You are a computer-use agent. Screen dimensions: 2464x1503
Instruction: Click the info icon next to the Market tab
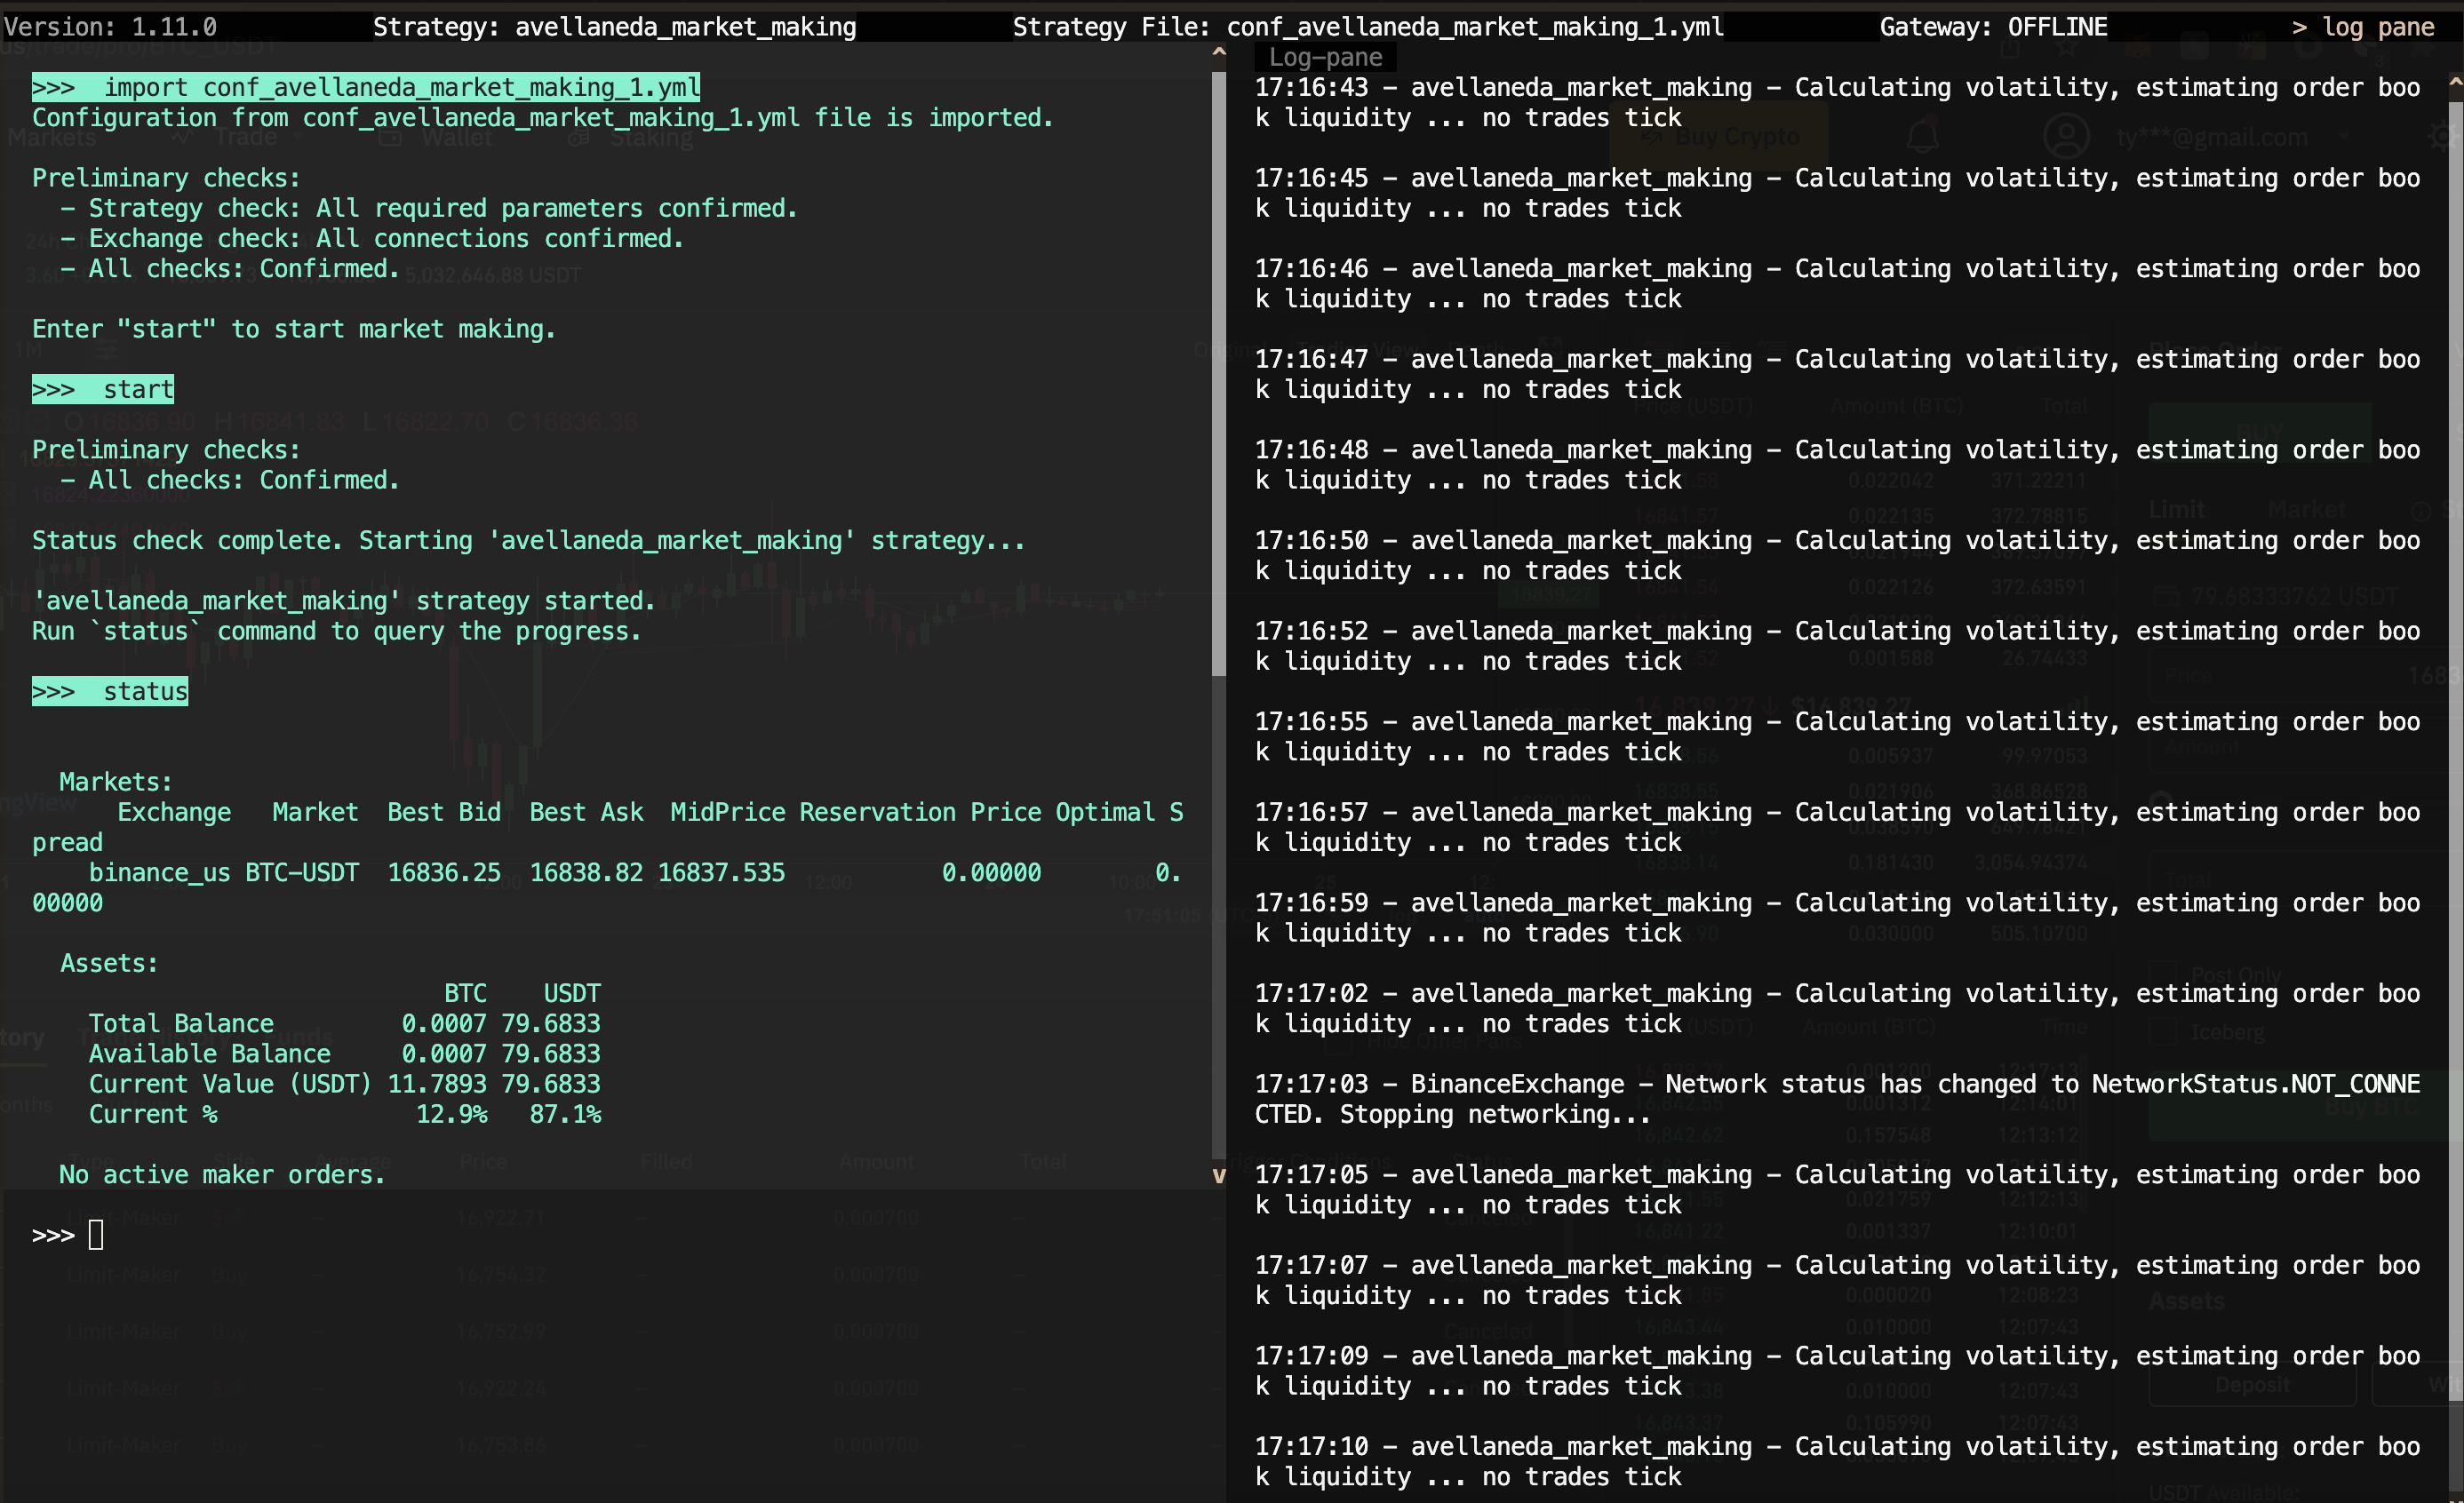(x=2421, y=511)
